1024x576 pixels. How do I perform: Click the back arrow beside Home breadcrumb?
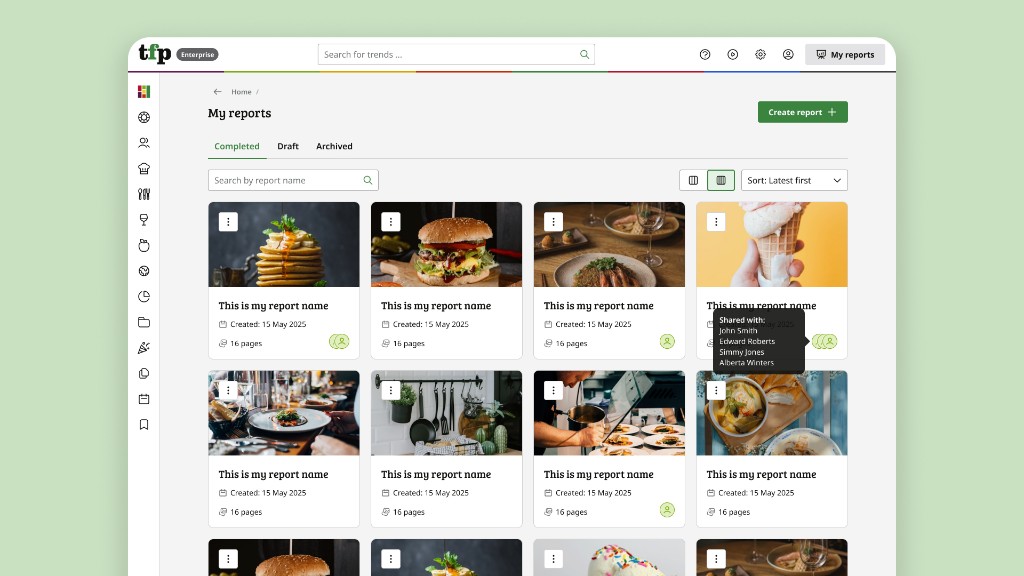tap(217, 92)
